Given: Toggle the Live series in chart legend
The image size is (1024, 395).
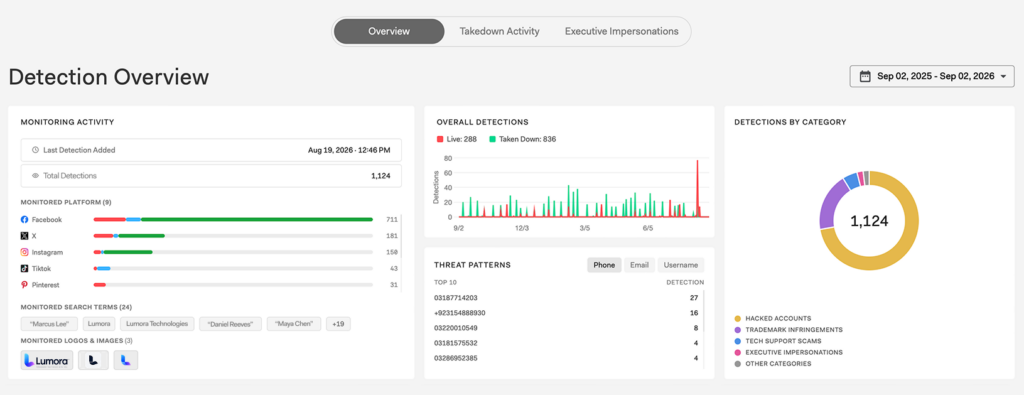Looking at the screenshot, I should [x=457, y=139].
